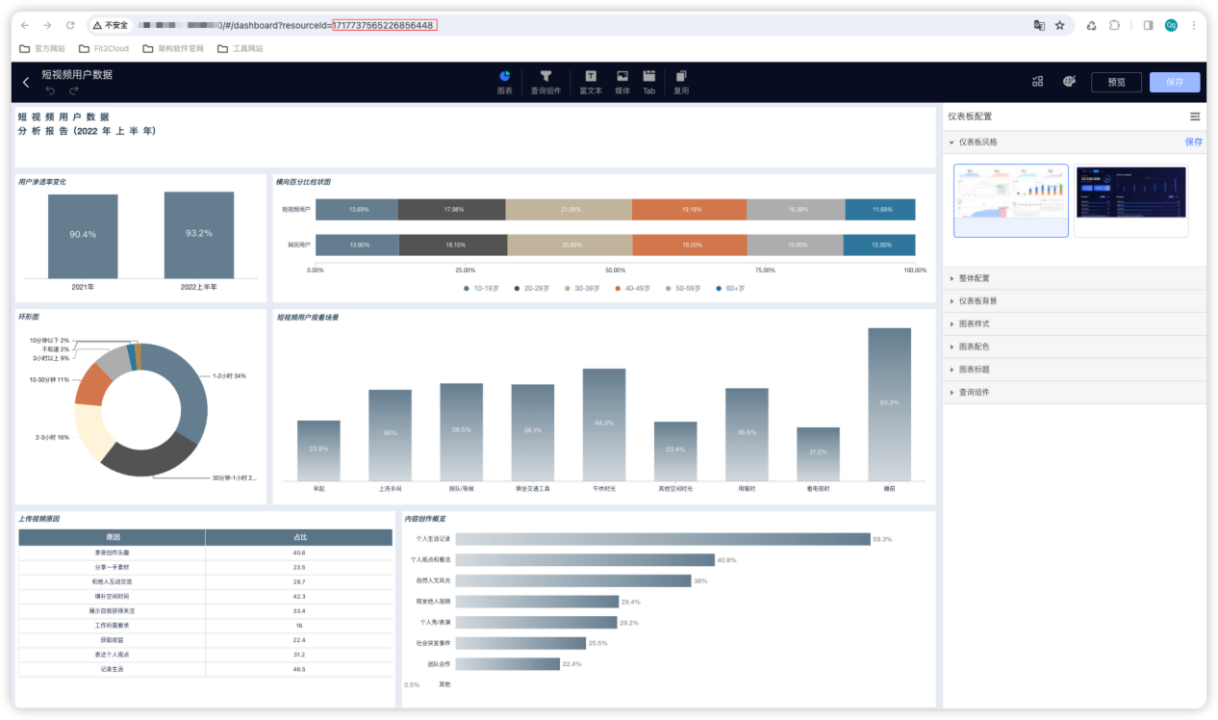Image resolution: width=1218 pixels, height=720 pixels.
Task: Click the browser forward arrow
Action: coord(47,25)
